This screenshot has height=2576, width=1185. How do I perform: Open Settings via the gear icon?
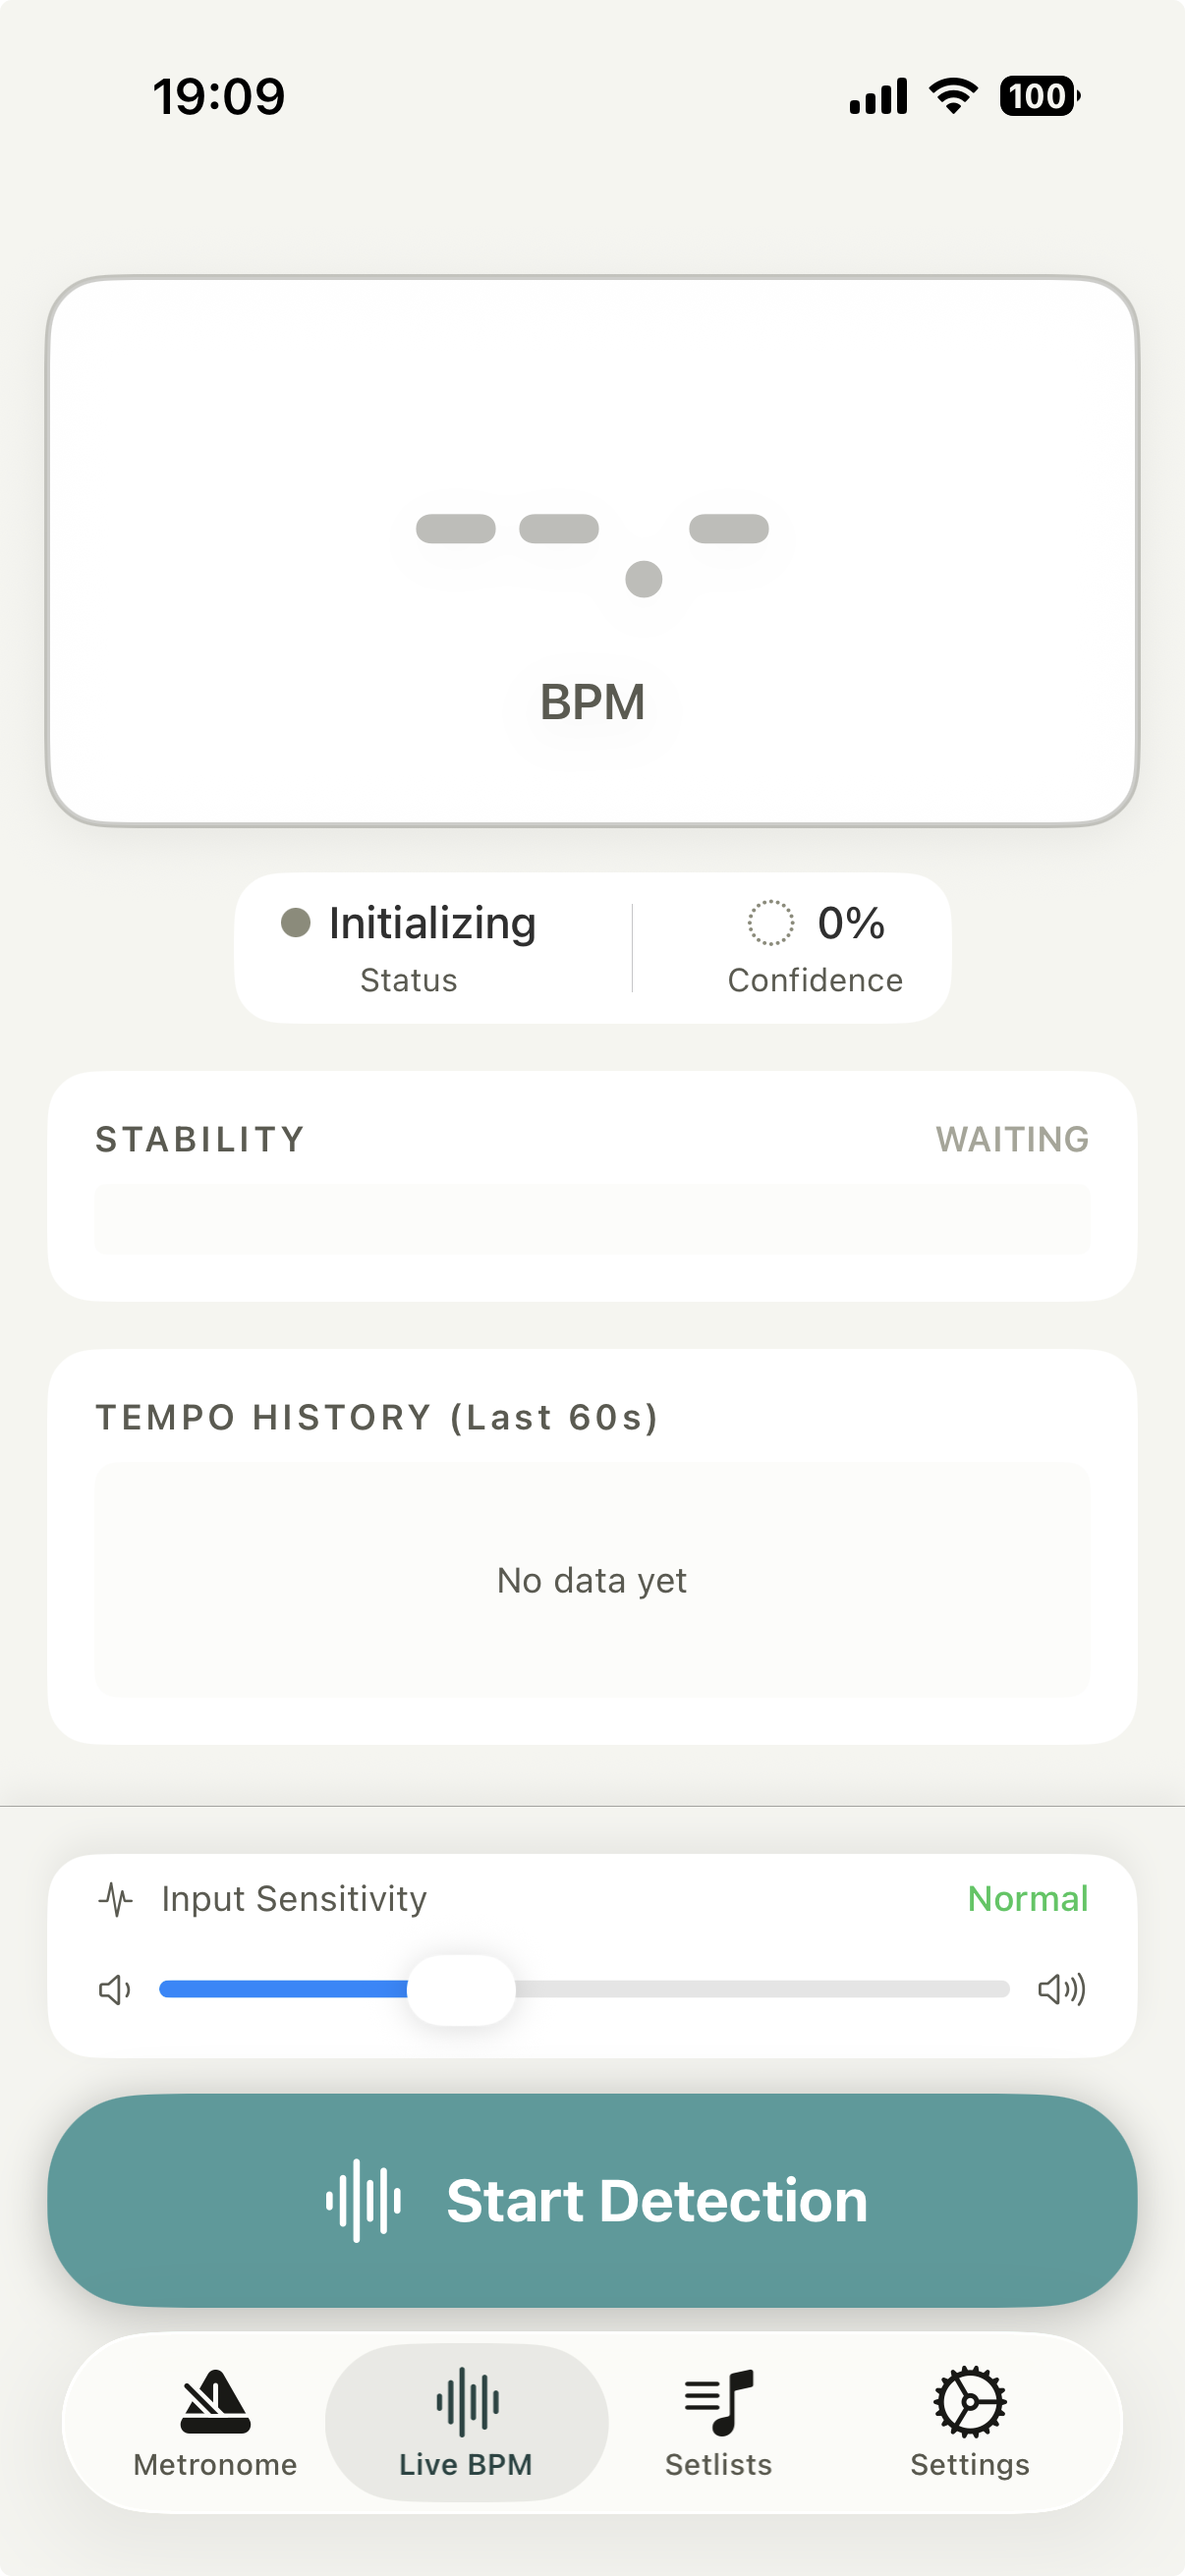click(x=969, y=2401)
